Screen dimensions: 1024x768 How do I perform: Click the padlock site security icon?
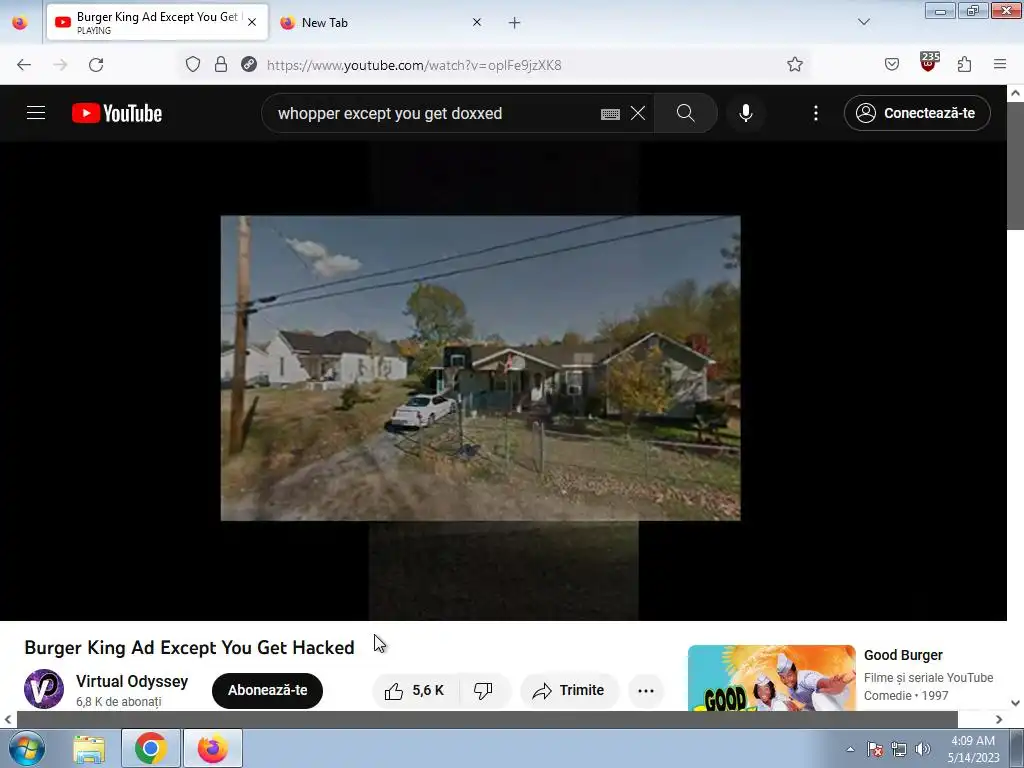[x=221, y=64]
